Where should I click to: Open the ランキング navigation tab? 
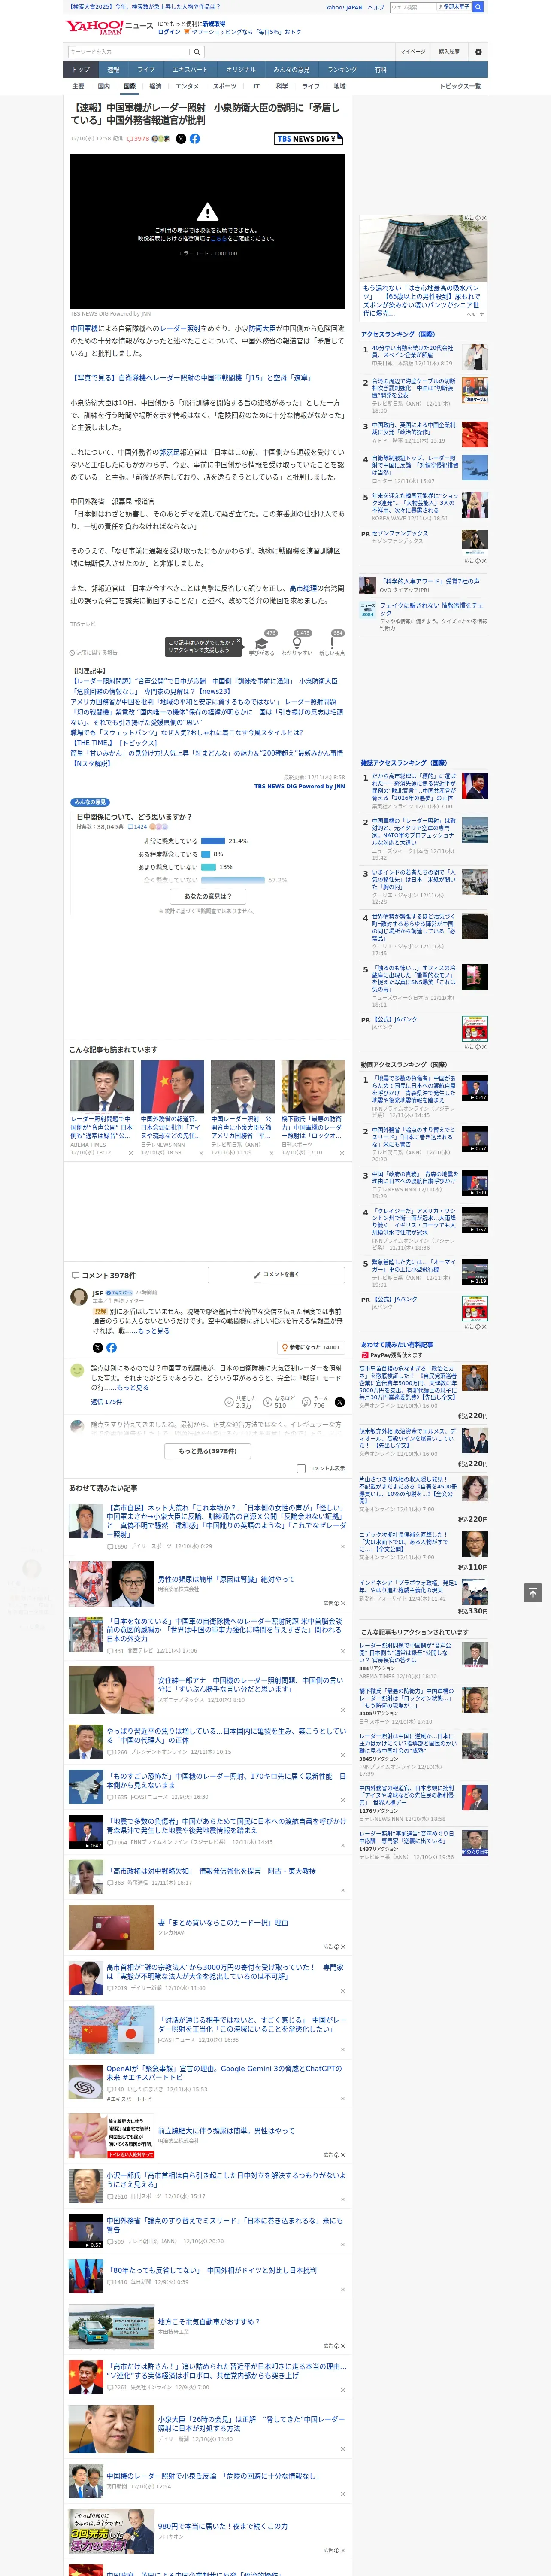click(342, 70)
